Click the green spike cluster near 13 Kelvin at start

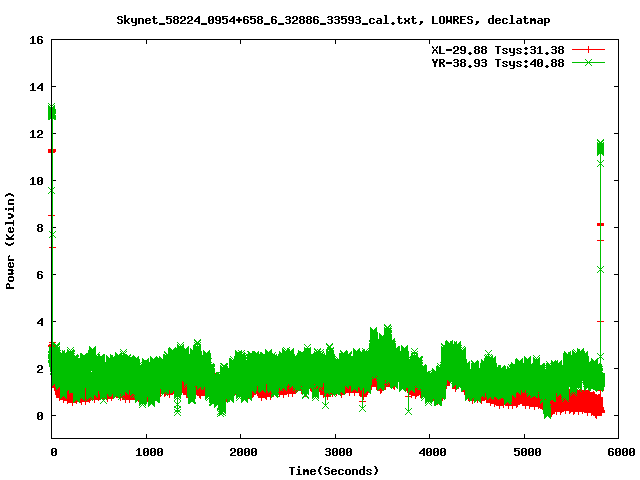51,112
